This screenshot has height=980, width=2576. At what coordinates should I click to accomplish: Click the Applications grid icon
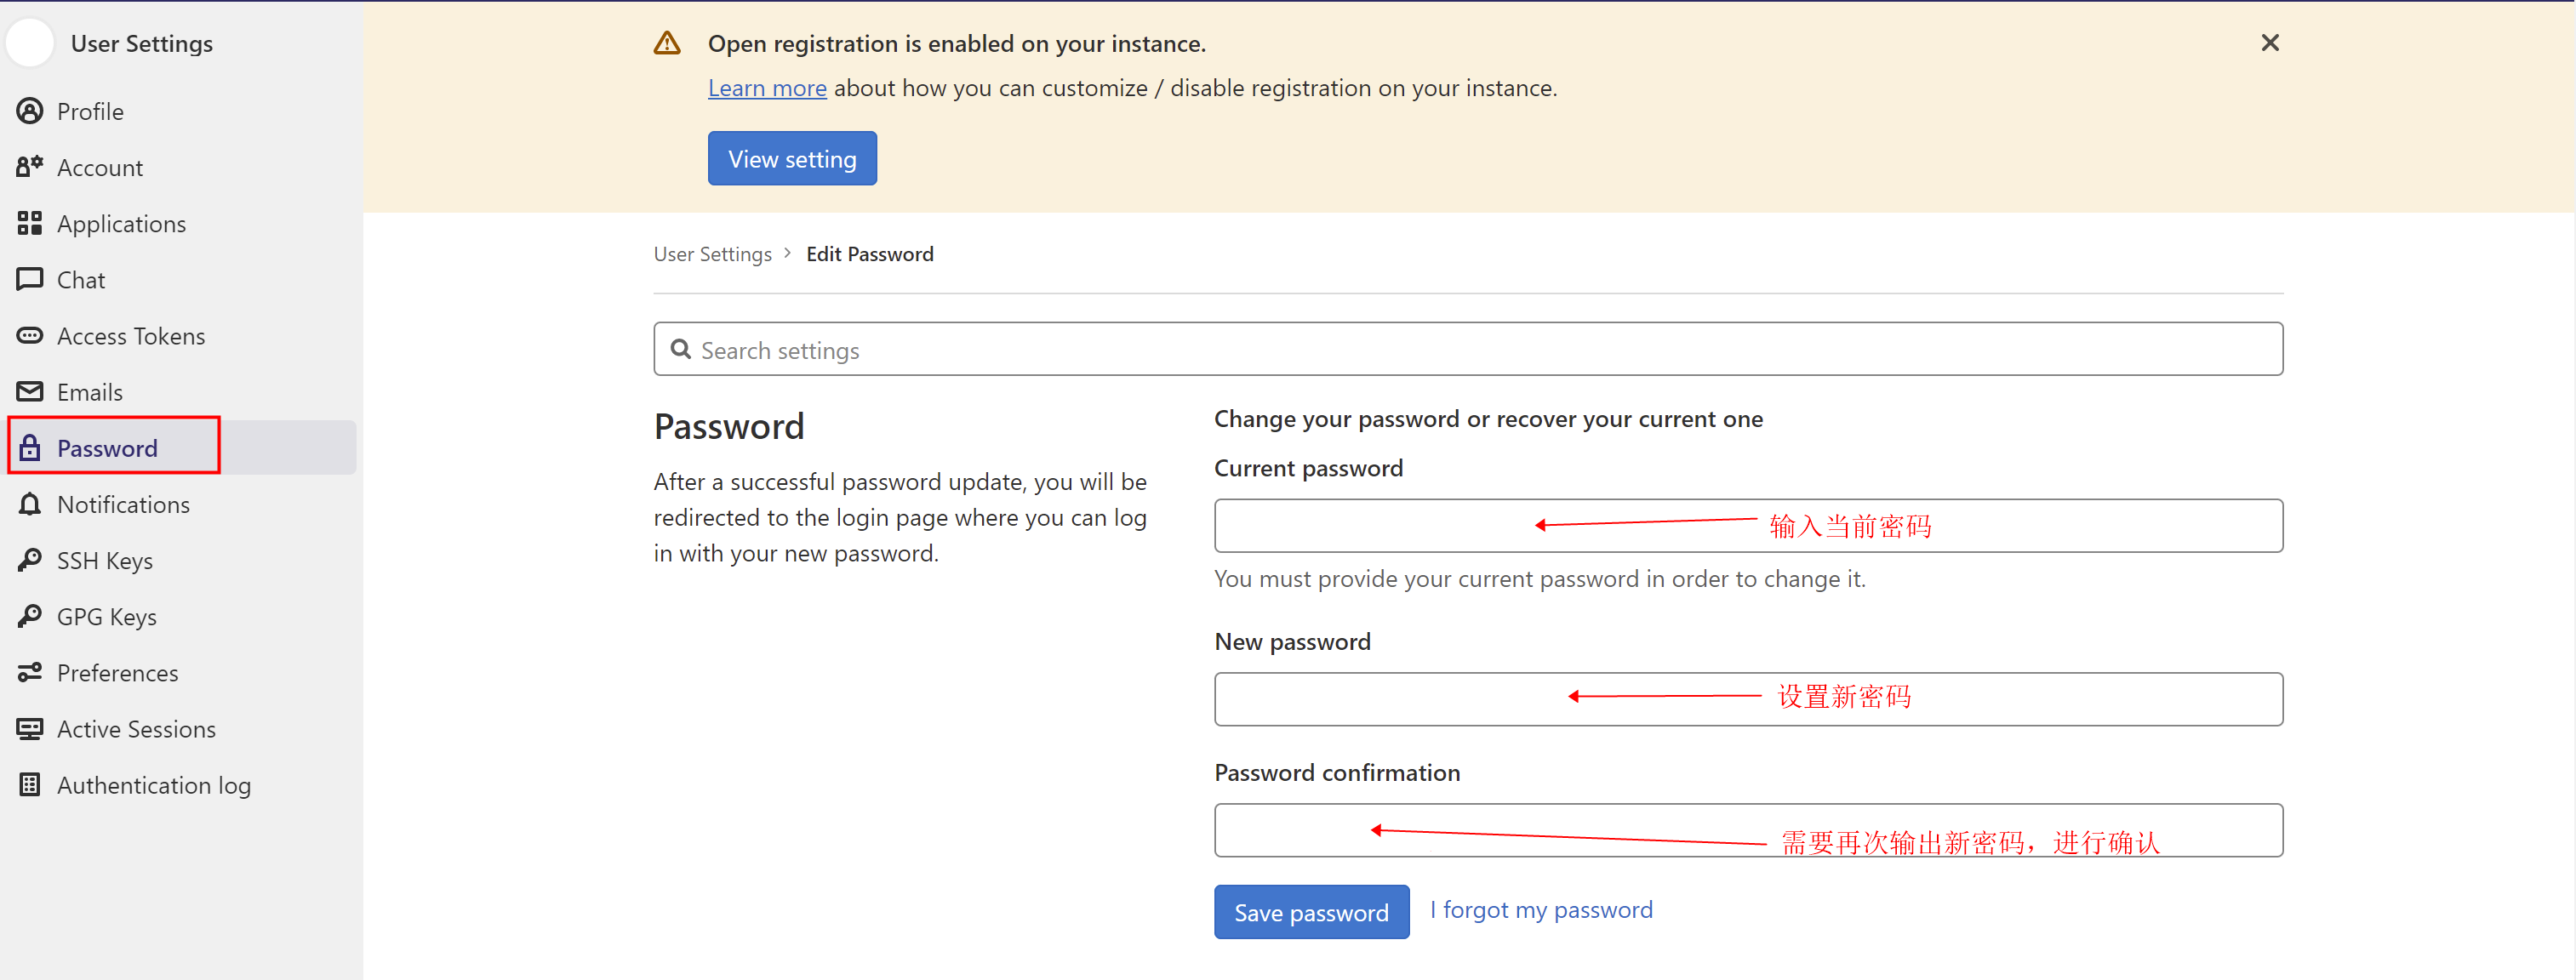pos(30,223)
